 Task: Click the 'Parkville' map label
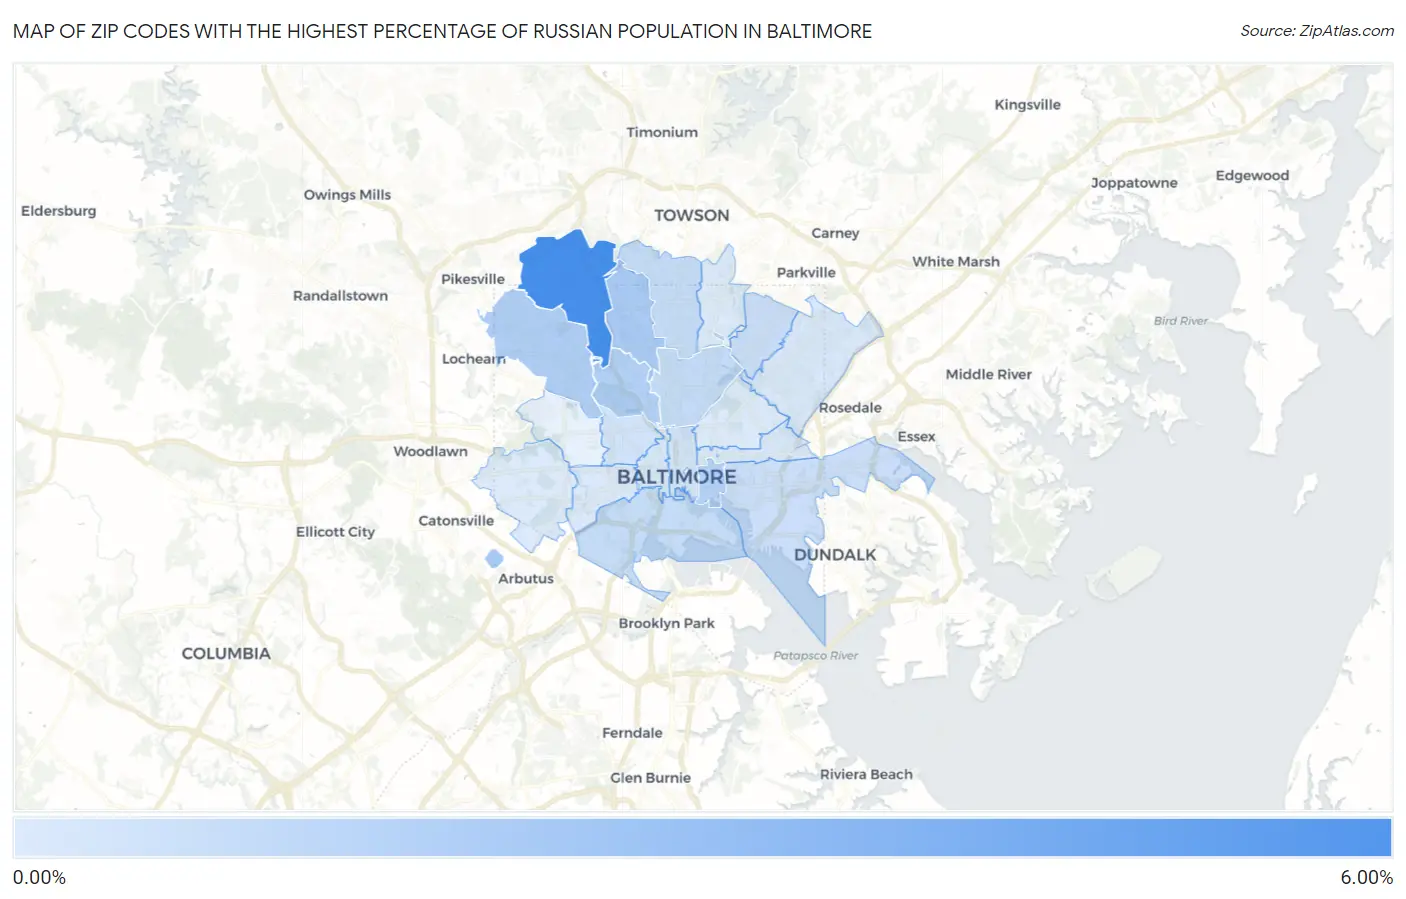point(806,273)
